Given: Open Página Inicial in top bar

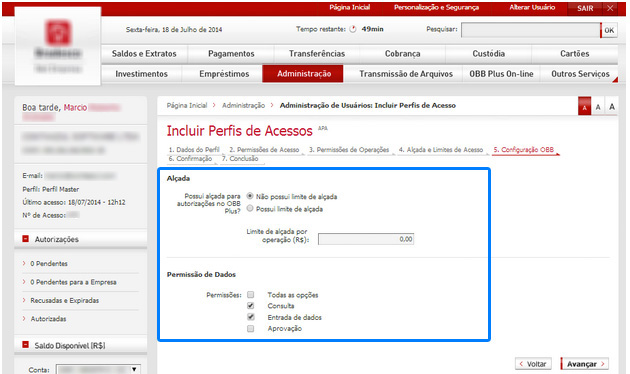Looking at the screenshot, I should [350, 8].
